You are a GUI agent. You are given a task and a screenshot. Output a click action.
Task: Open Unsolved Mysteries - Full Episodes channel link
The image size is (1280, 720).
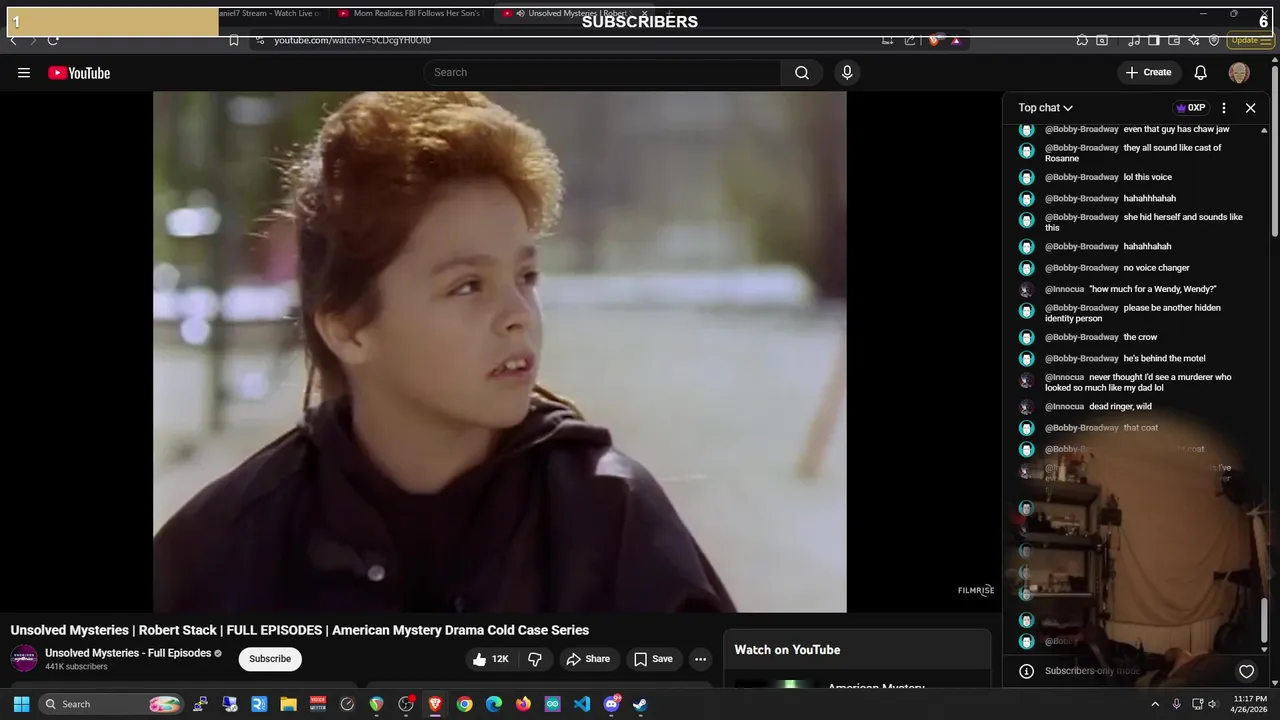(128, 653)
